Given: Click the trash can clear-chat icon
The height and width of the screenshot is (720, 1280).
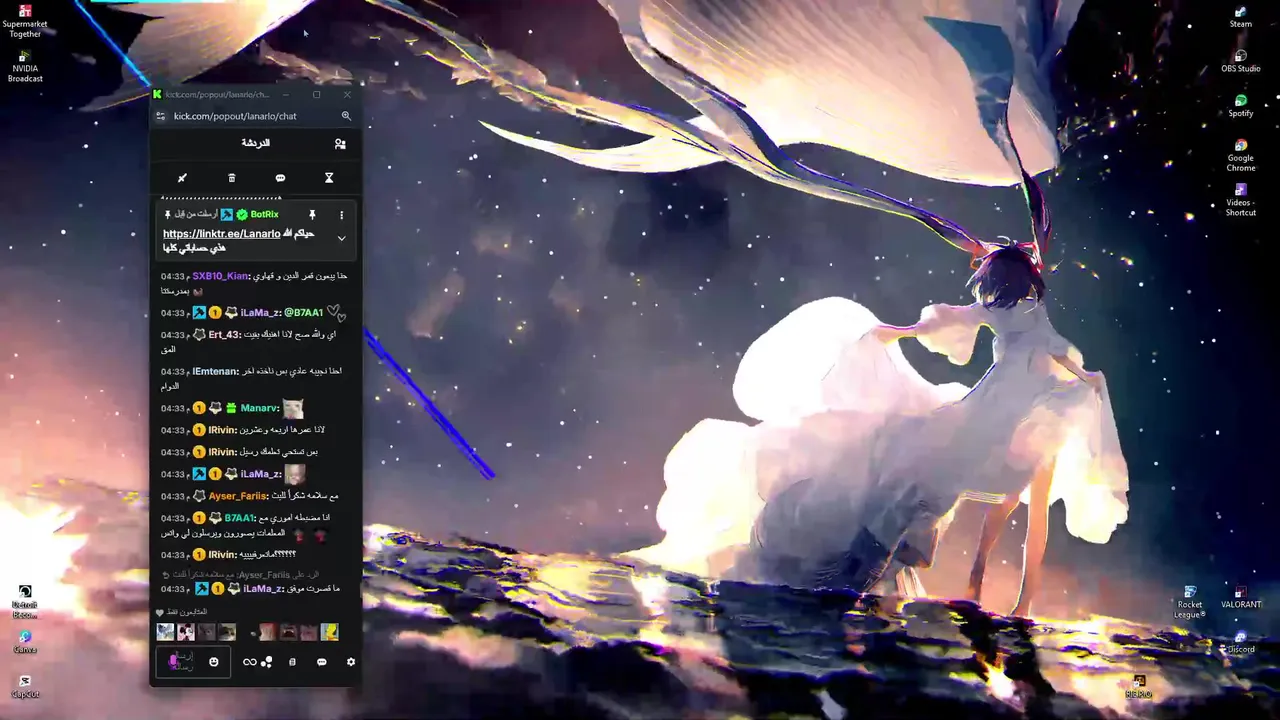Looking at the screenshot, I should click(x=231, y=178).
